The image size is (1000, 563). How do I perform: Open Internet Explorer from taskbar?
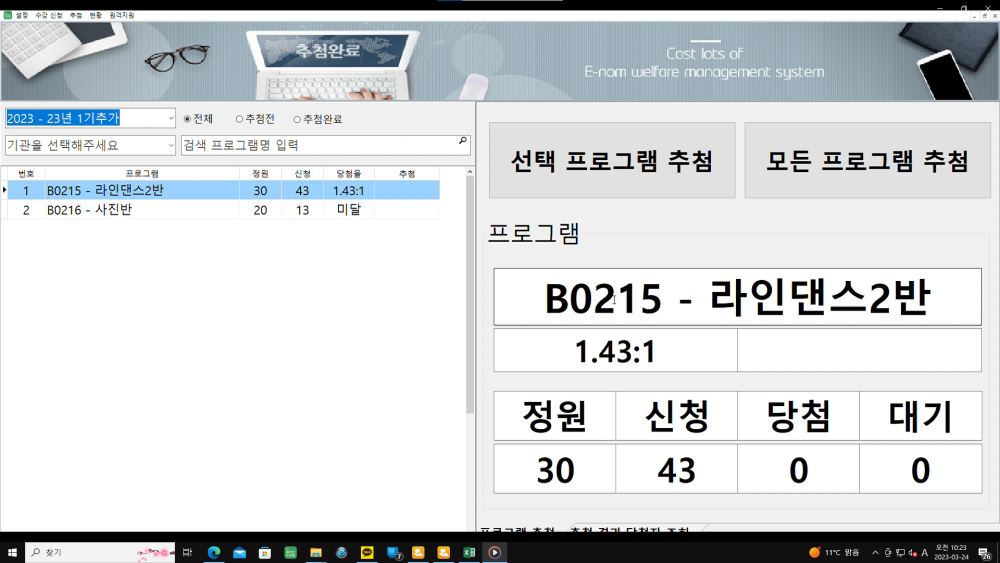[x=341, y=552]
